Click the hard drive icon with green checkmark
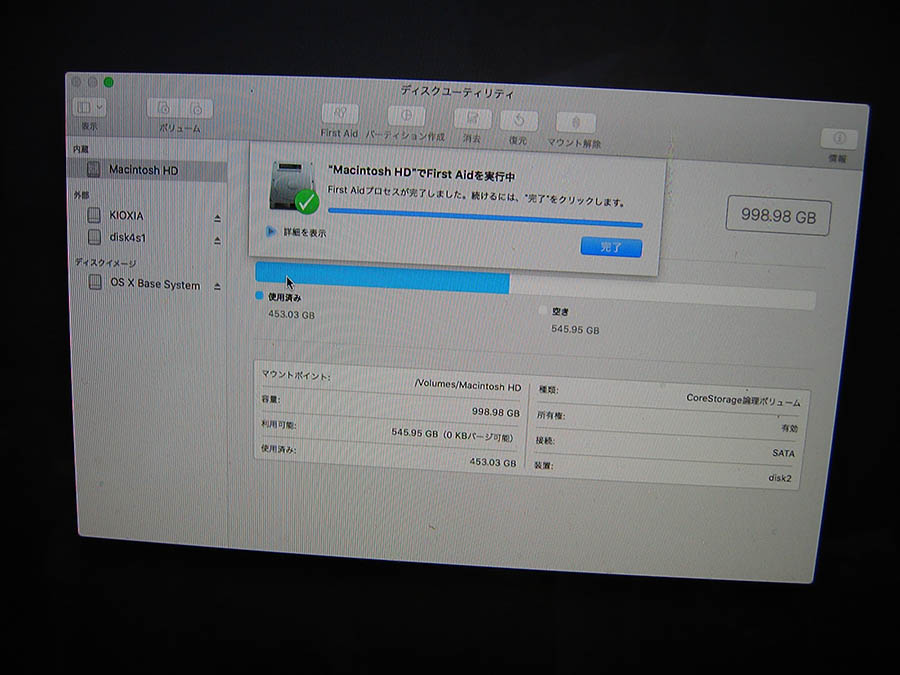The height and width of the screenshot is (675, 900). coord(293,188)
